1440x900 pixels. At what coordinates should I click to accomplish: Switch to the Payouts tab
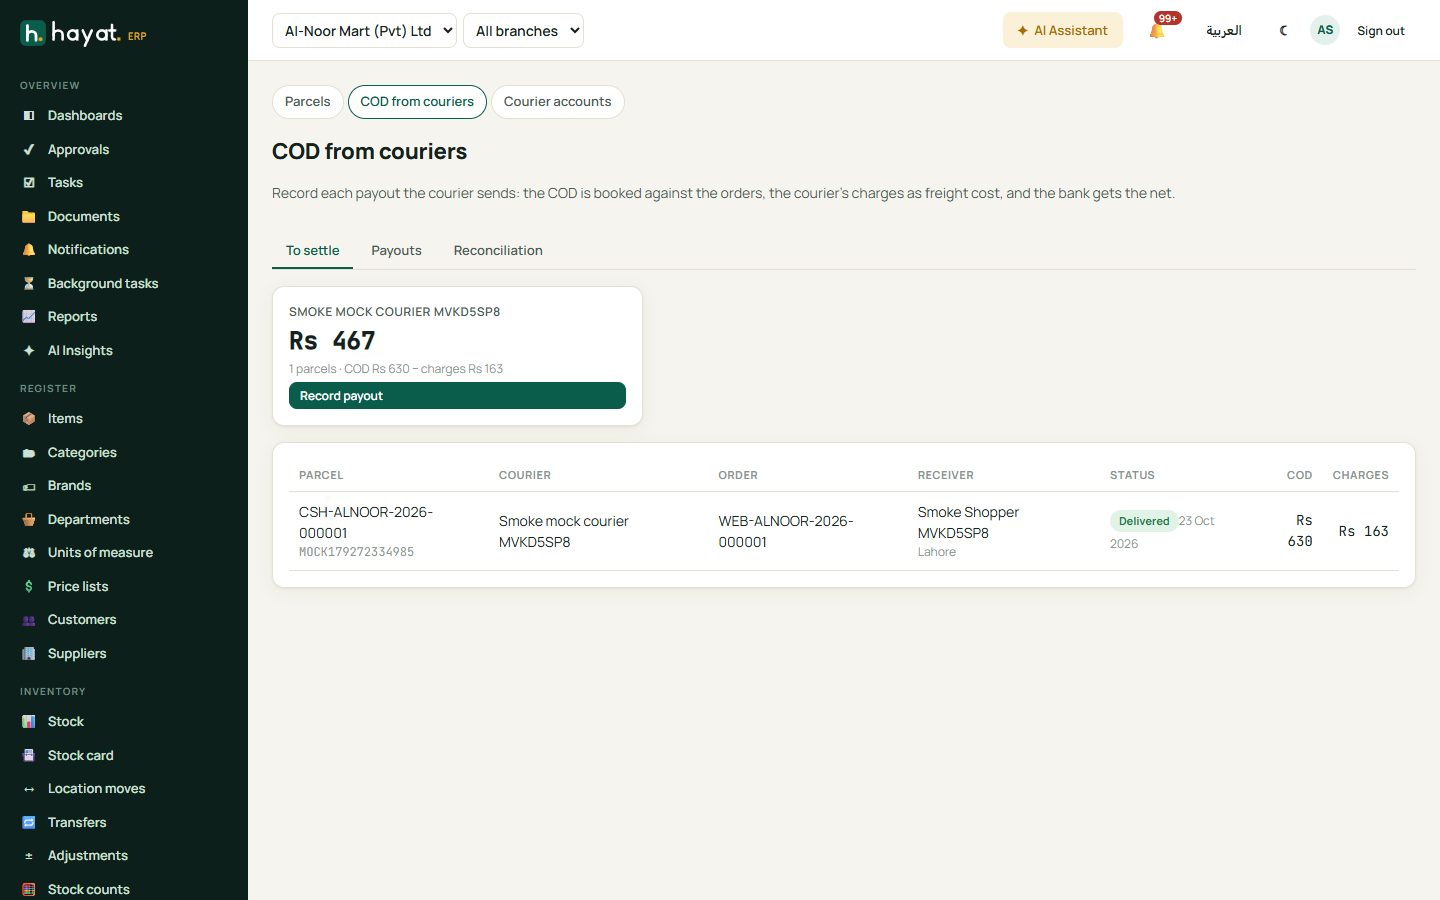(396, 251)
